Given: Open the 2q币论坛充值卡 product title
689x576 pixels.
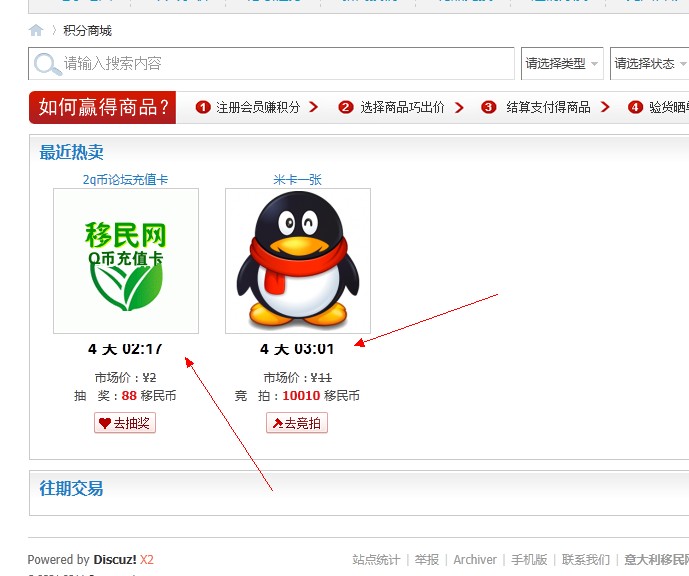Looking at the screenshot, I should click(126, 179).
